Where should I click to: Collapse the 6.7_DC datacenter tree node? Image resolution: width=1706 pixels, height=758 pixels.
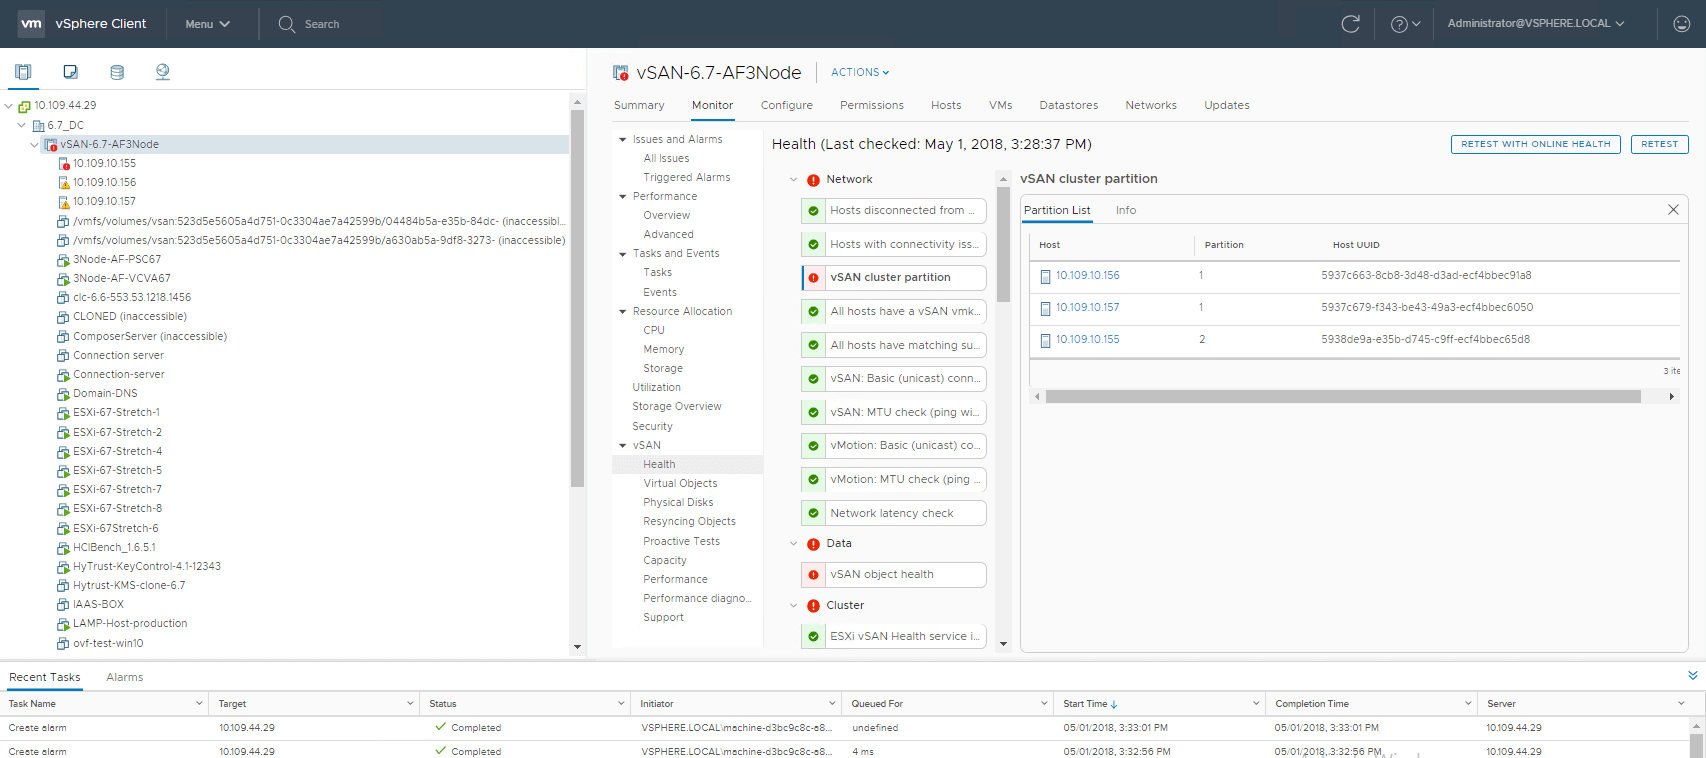point(21,125)
